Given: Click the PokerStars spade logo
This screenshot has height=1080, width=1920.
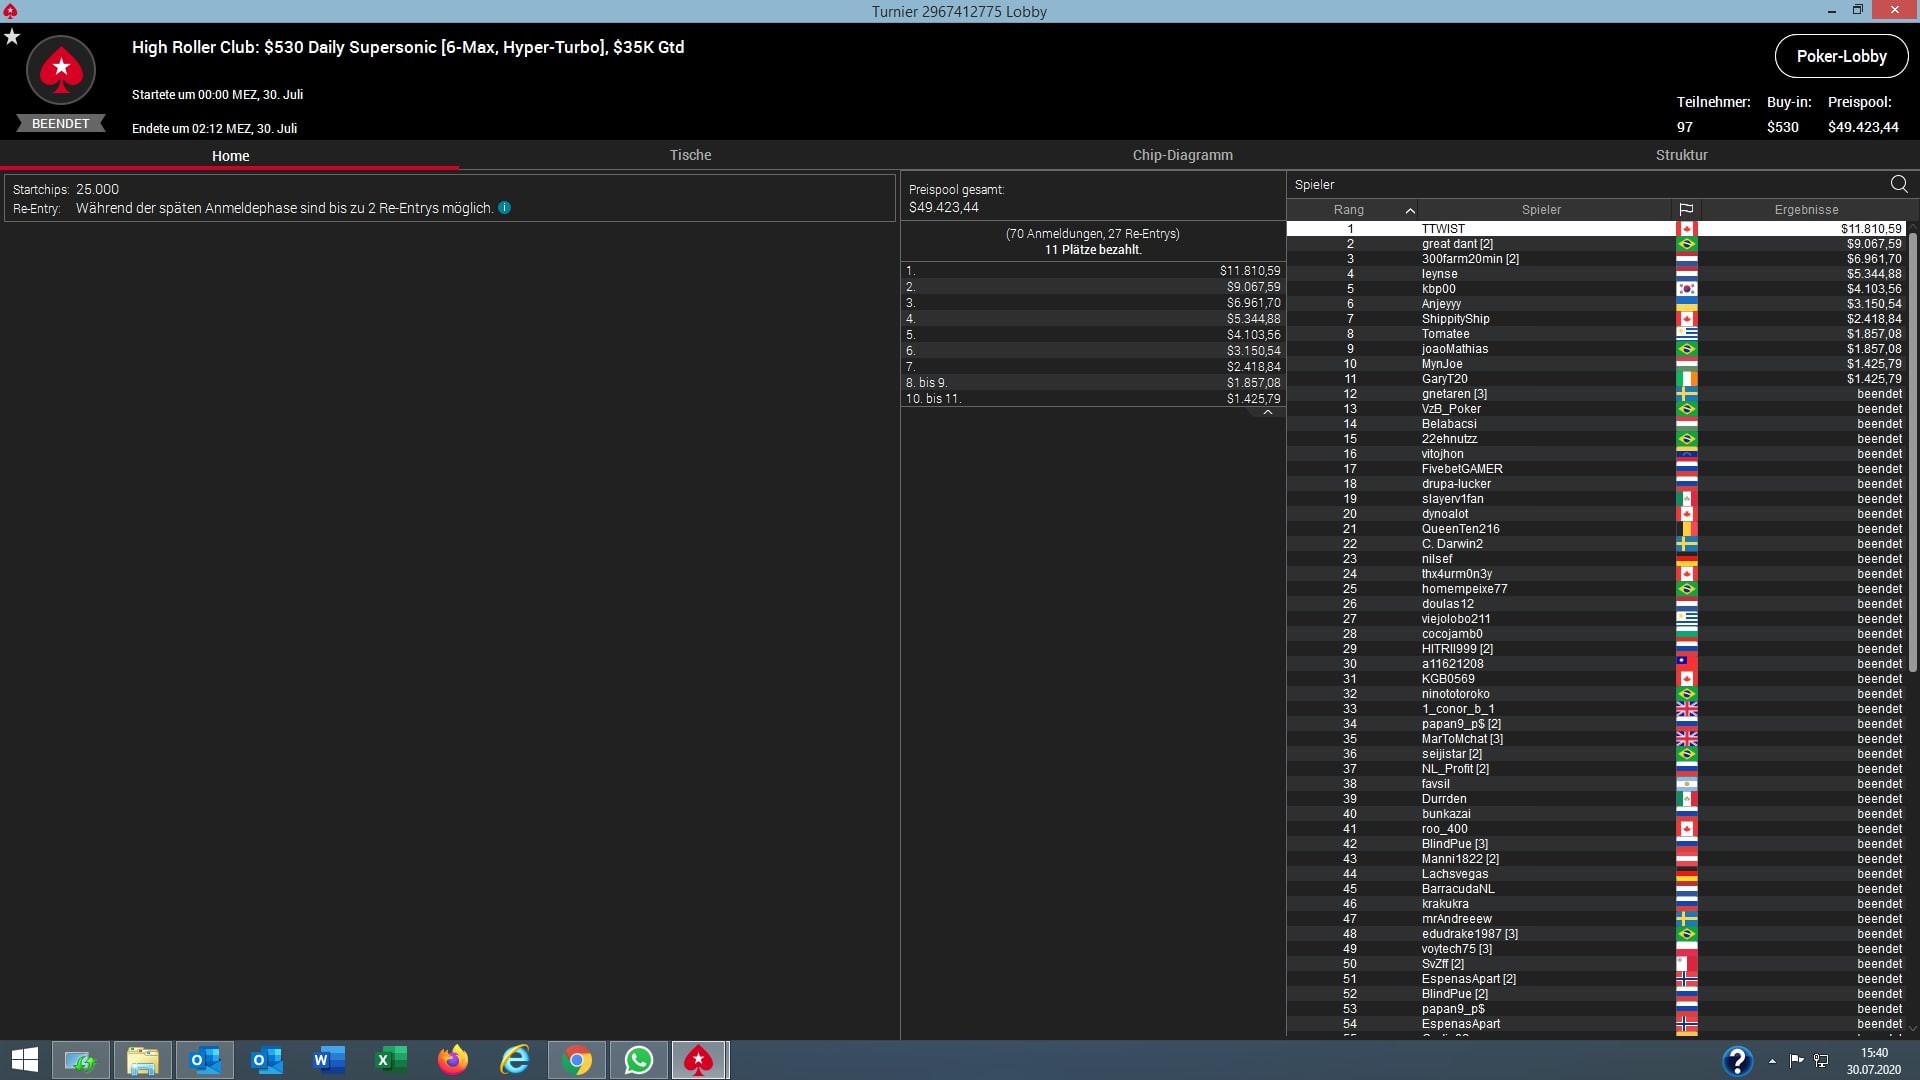Looking at the screenshot, I should tap(61, 70).
